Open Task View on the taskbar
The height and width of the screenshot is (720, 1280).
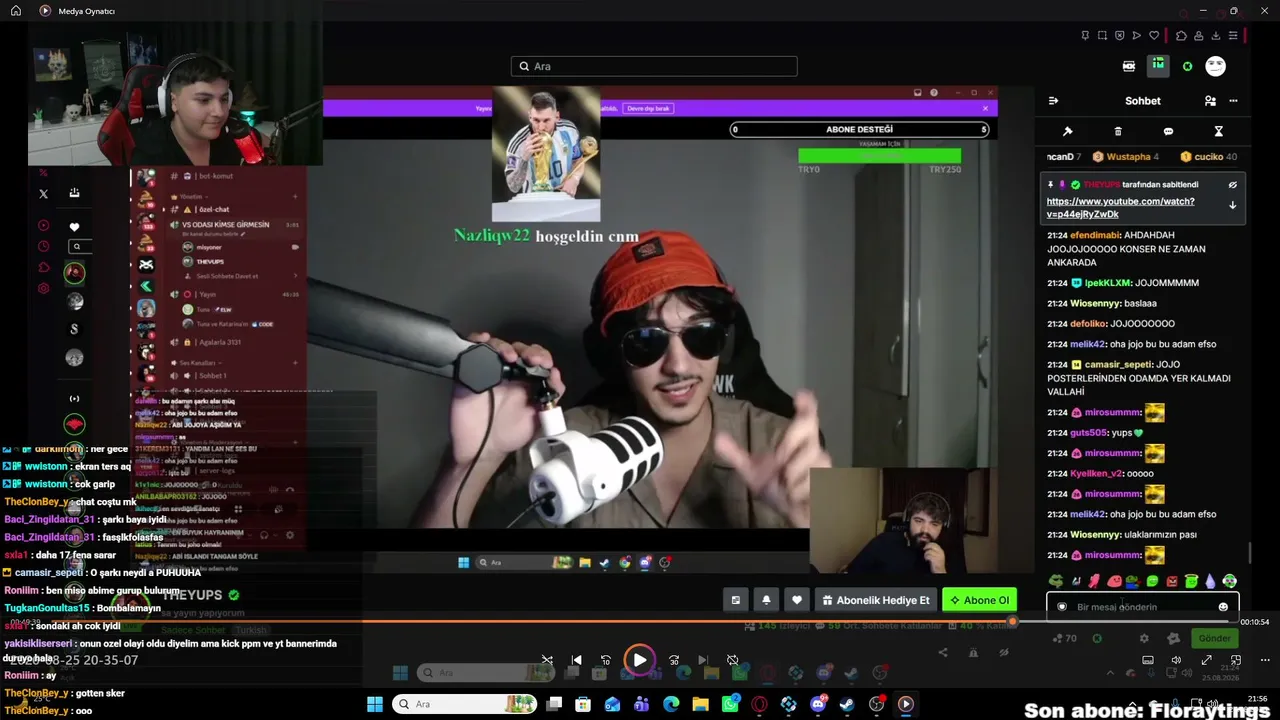click(x=554, y=704)
